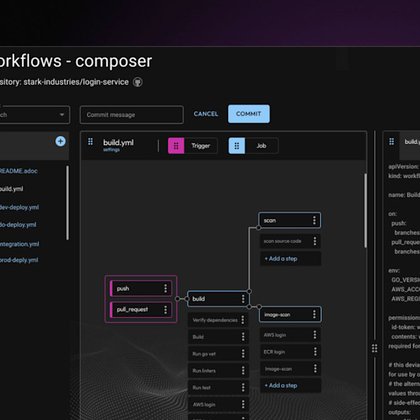Viewport: 420px width, 420px height.
Task: Select the ECR login step
Action: pyautogui.click(x=290, y=352)
